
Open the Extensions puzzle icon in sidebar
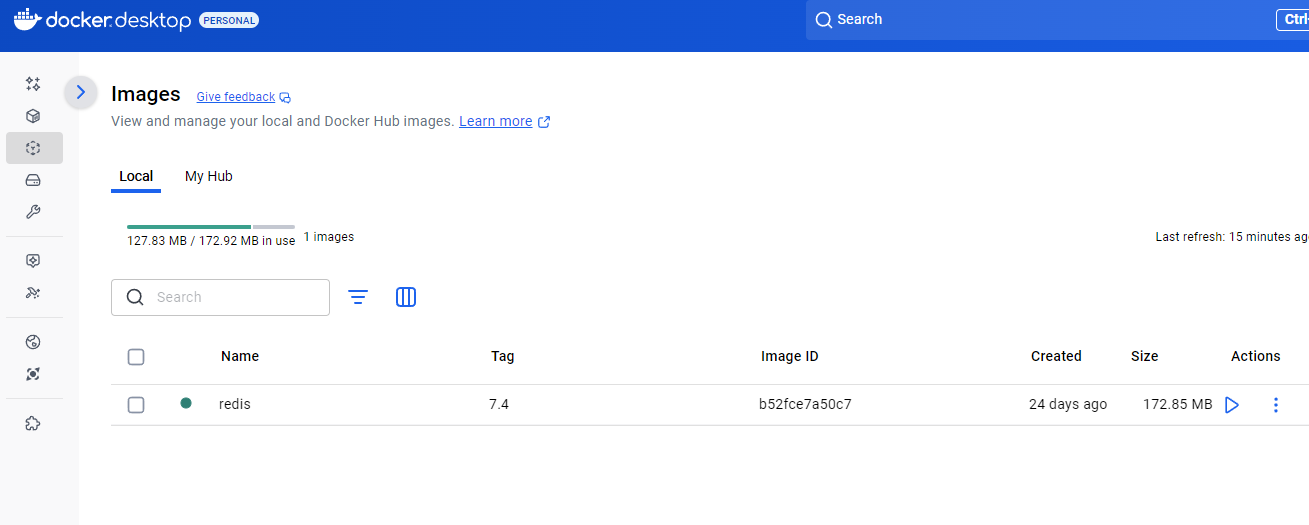33,423
